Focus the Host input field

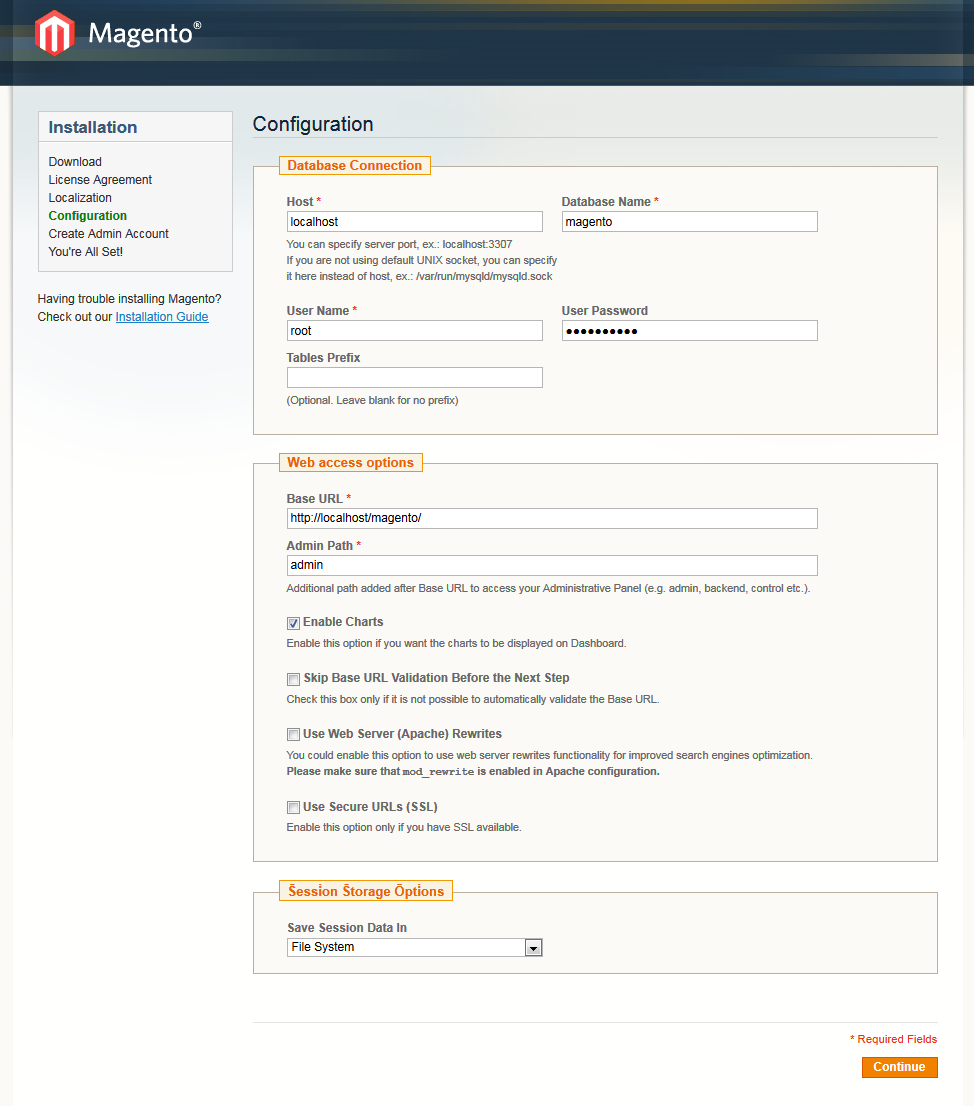tap(415, 221)
